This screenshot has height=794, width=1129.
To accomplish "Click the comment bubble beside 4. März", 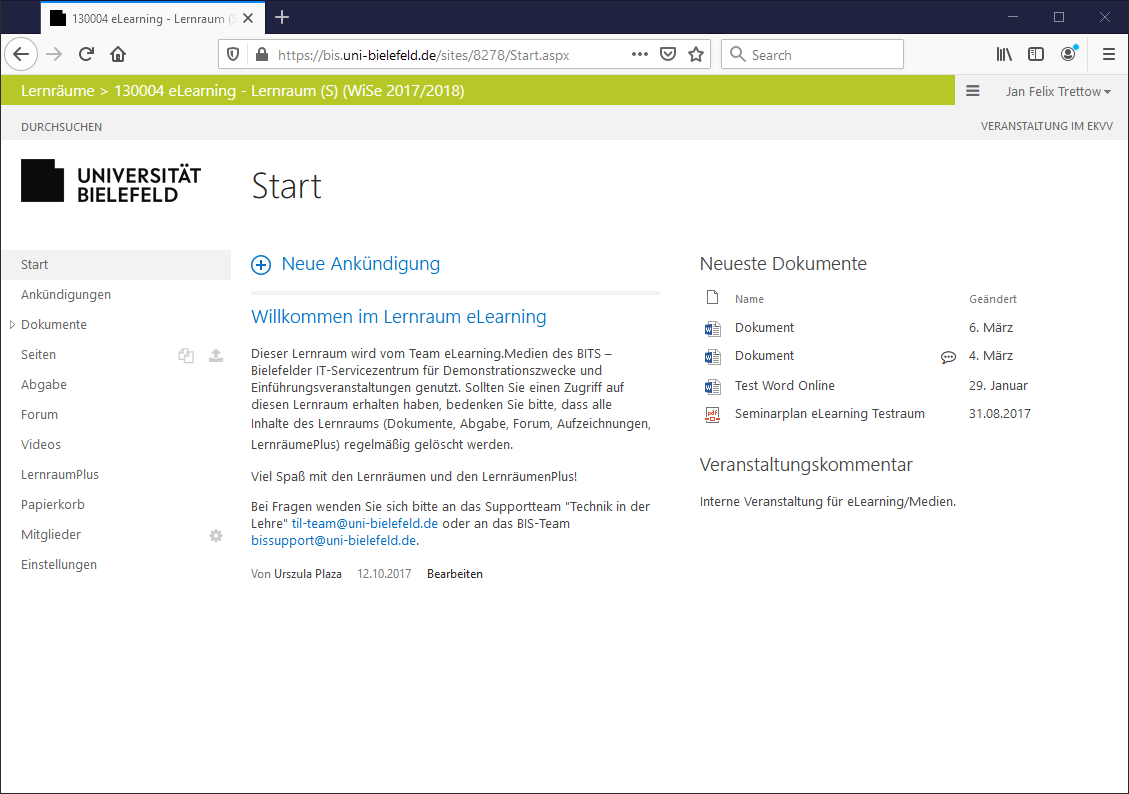I will click(x=948, y=357).
